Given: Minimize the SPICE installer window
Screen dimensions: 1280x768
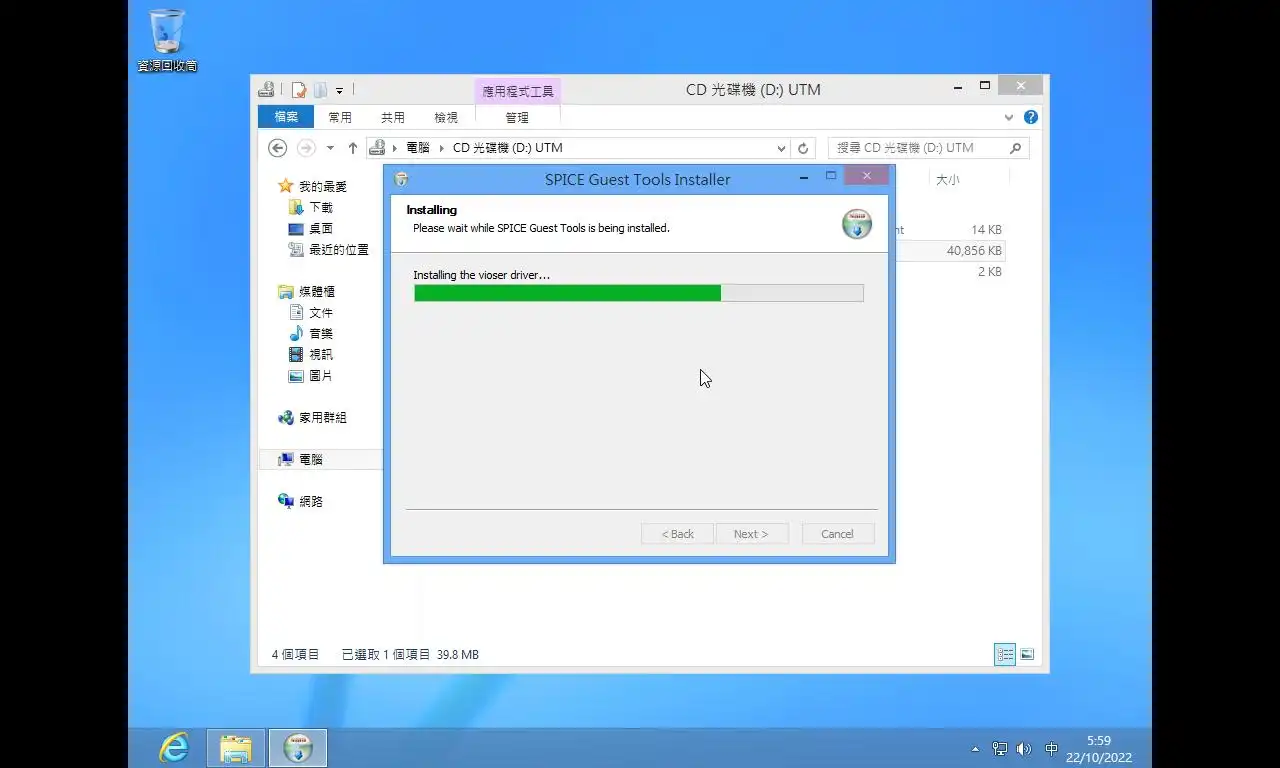Looking at the screenshot, I should pos(804,177).
